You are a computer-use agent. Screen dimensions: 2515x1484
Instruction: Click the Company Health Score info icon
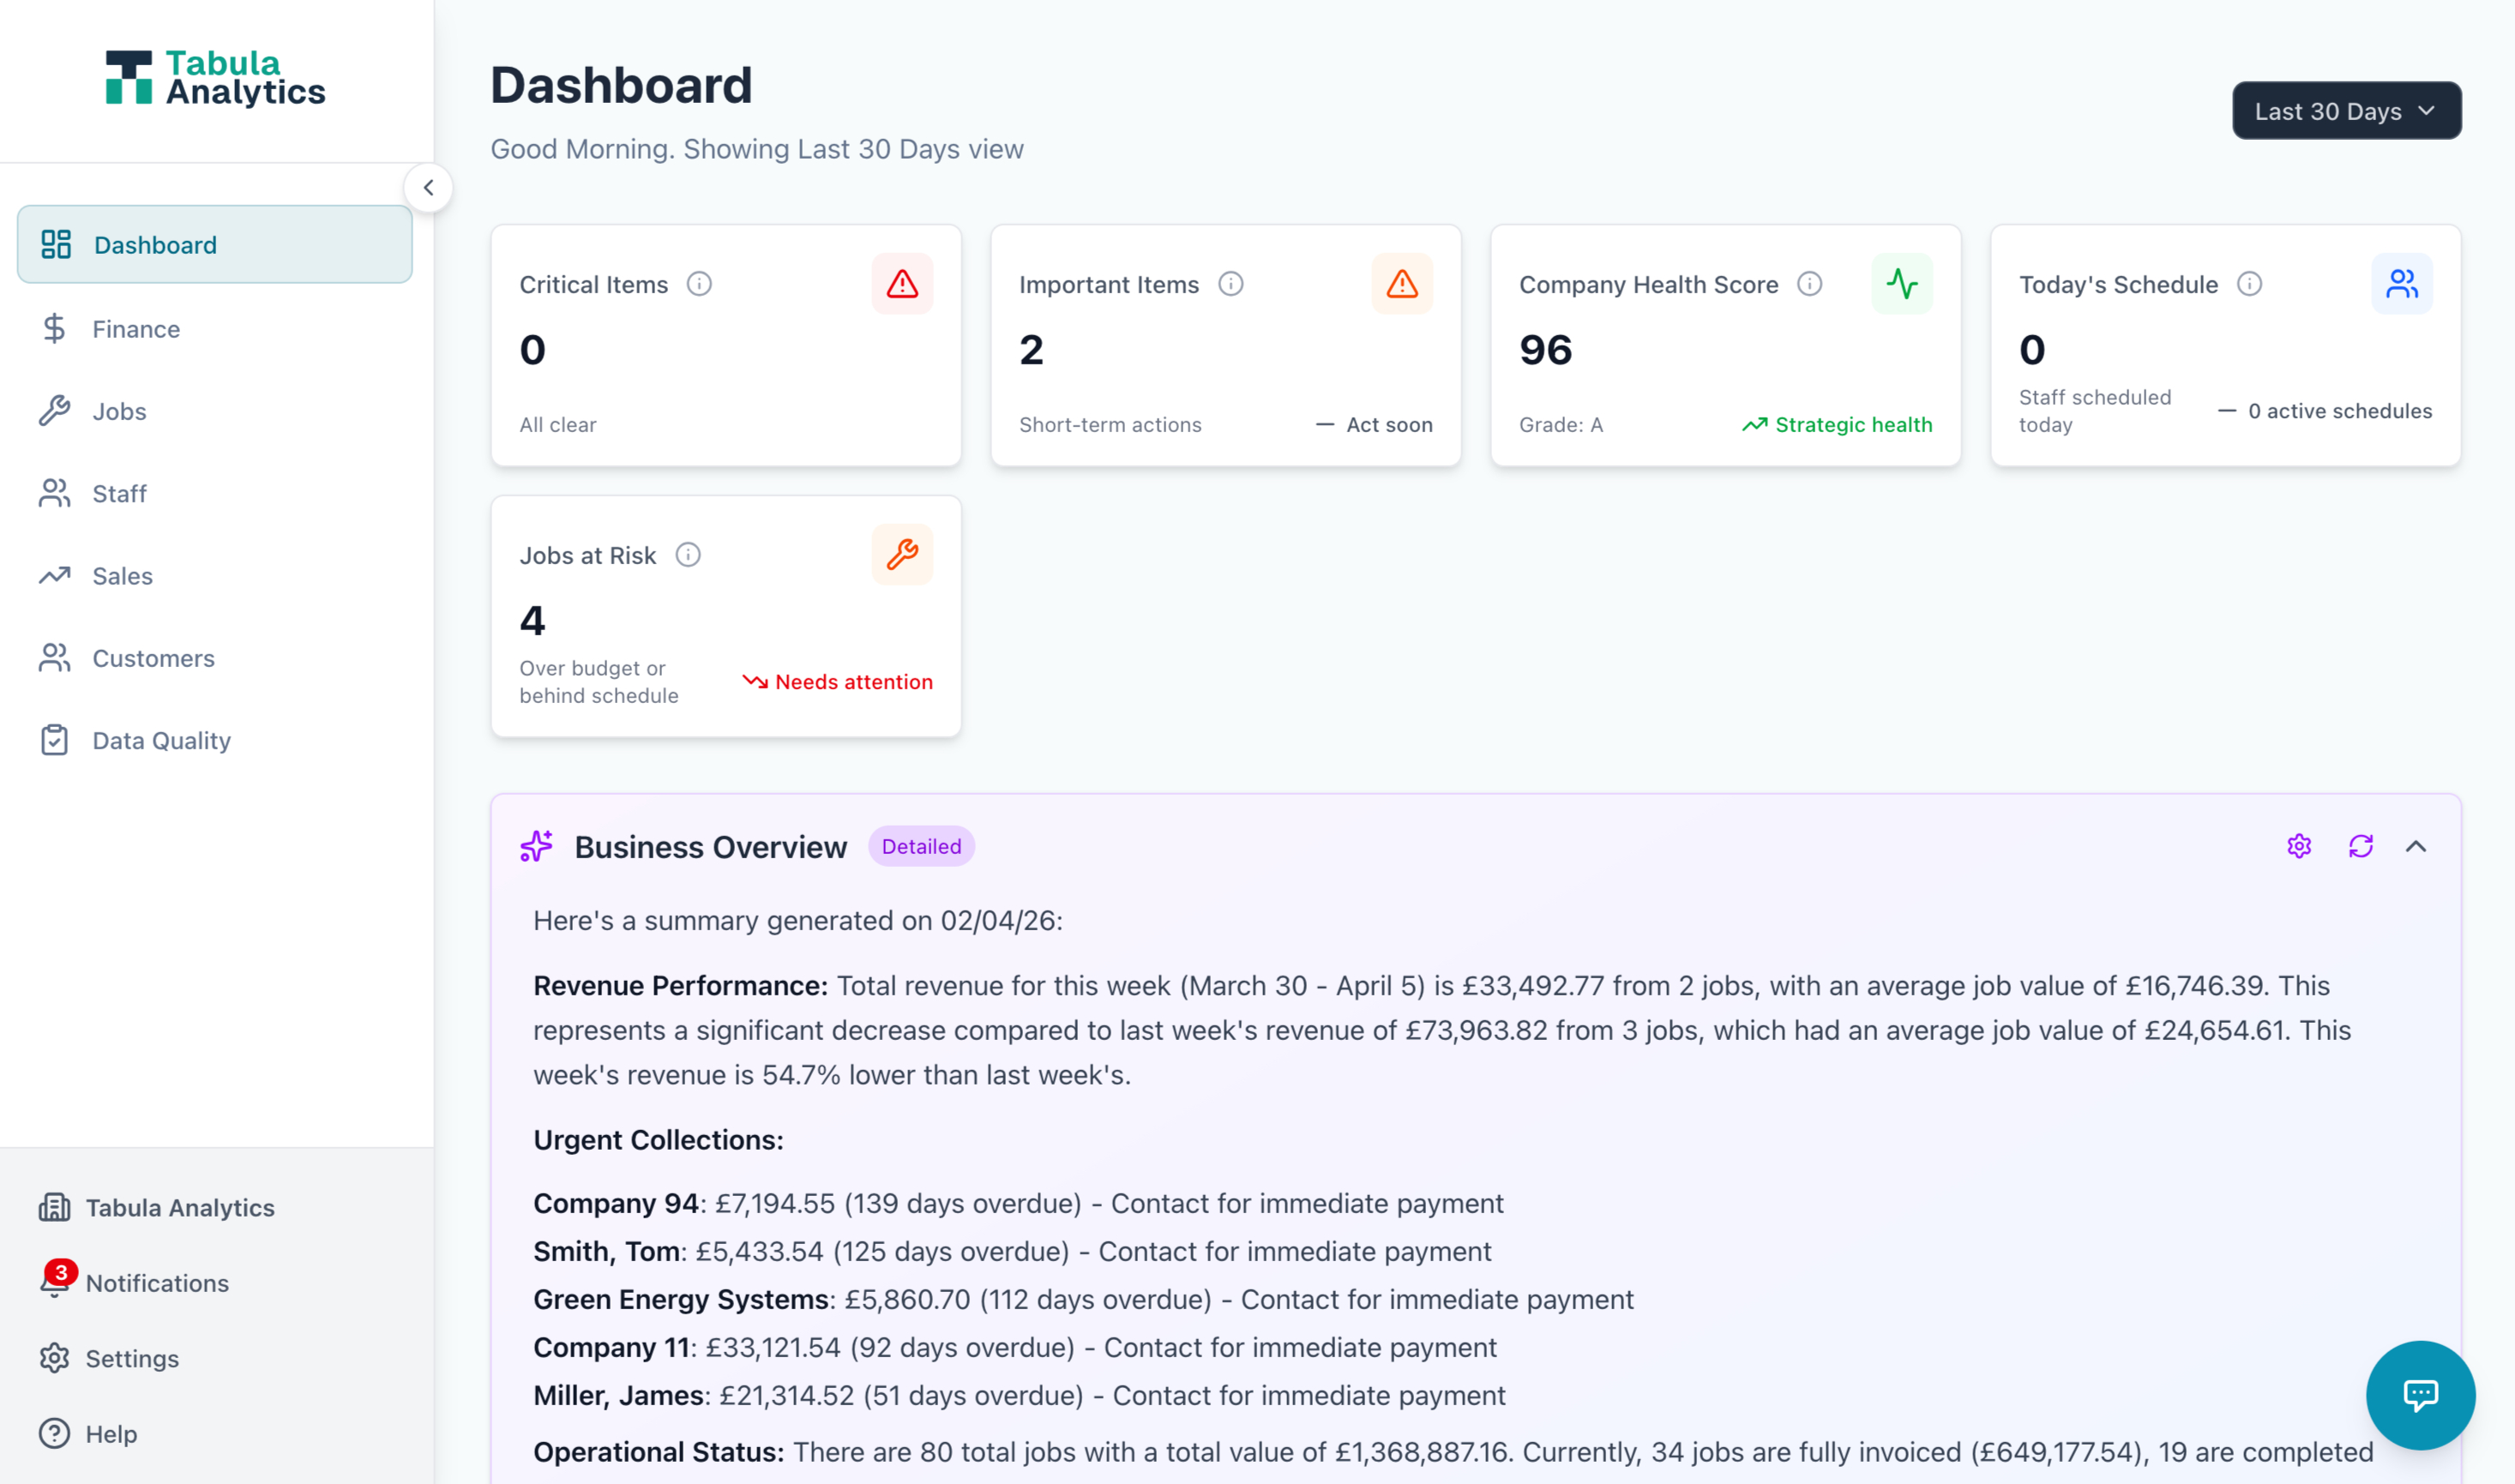click(x=1809, y=284)
